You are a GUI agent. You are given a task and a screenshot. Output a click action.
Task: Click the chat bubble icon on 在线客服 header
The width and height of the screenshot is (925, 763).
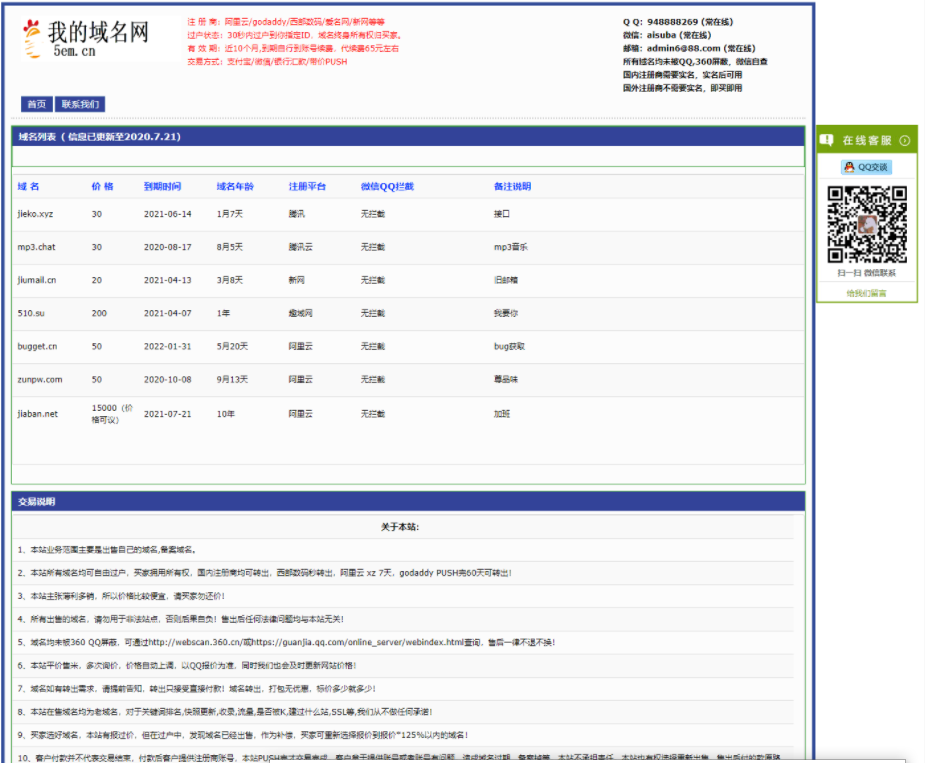click(827, 141)
